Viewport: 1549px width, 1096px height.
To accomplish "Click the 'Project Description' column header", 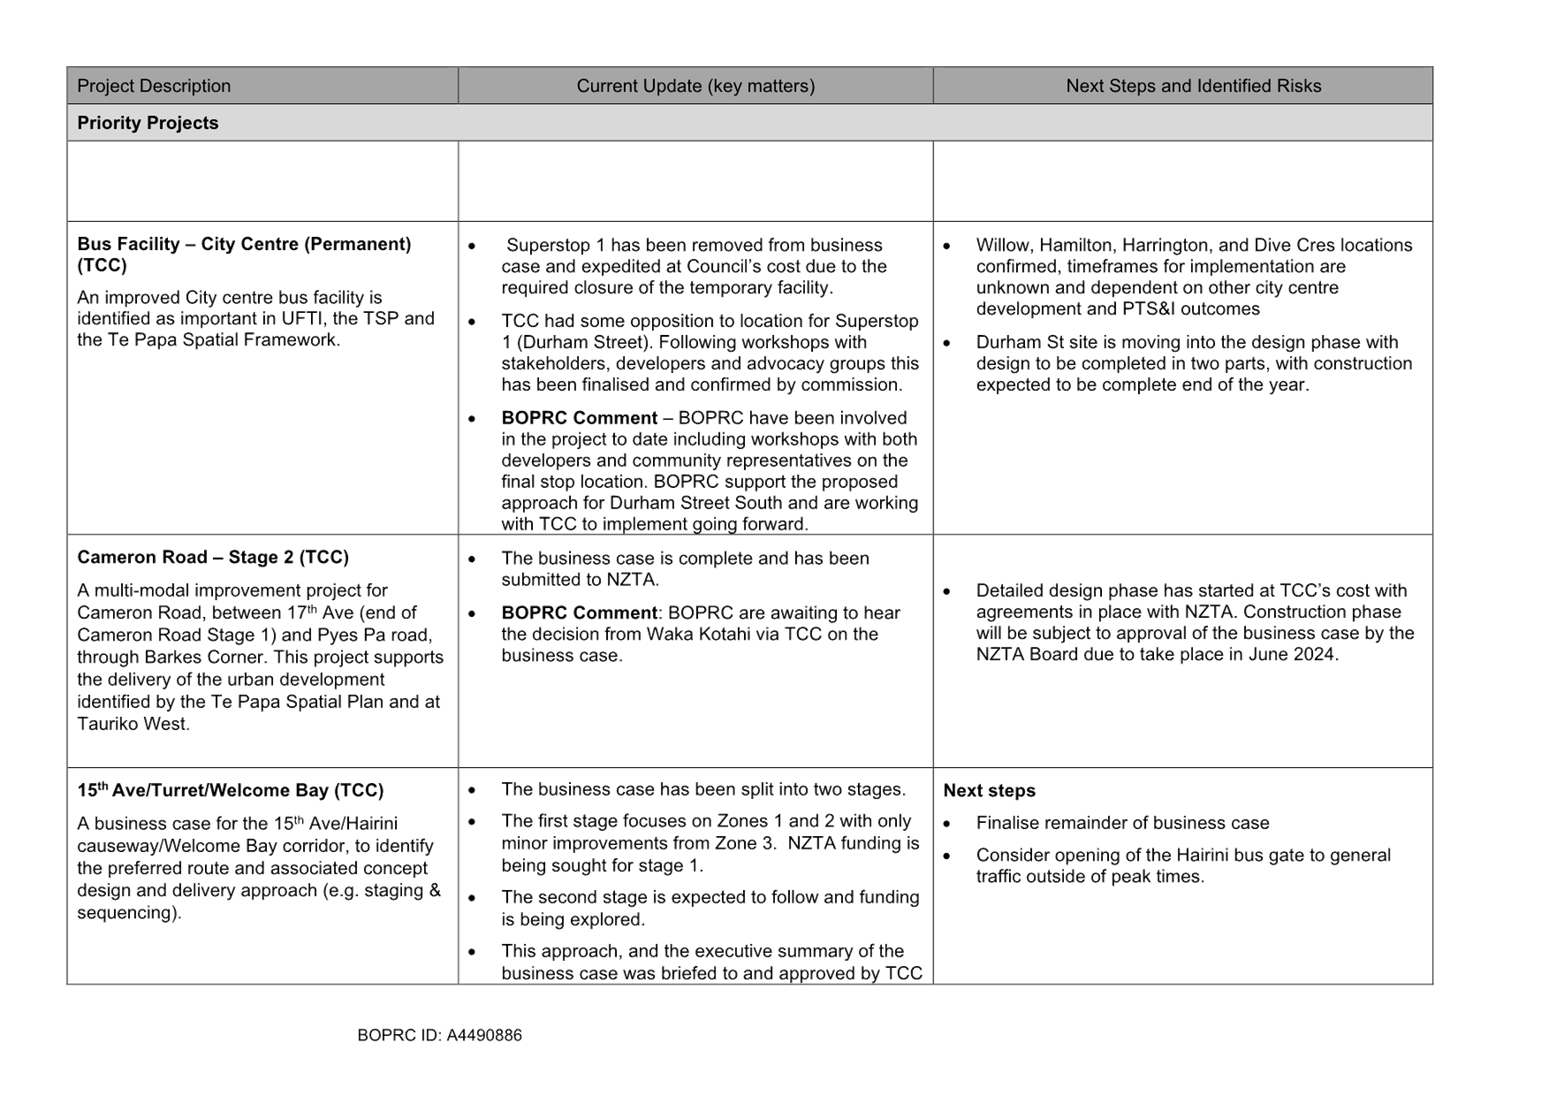I will tap(154, 86).
